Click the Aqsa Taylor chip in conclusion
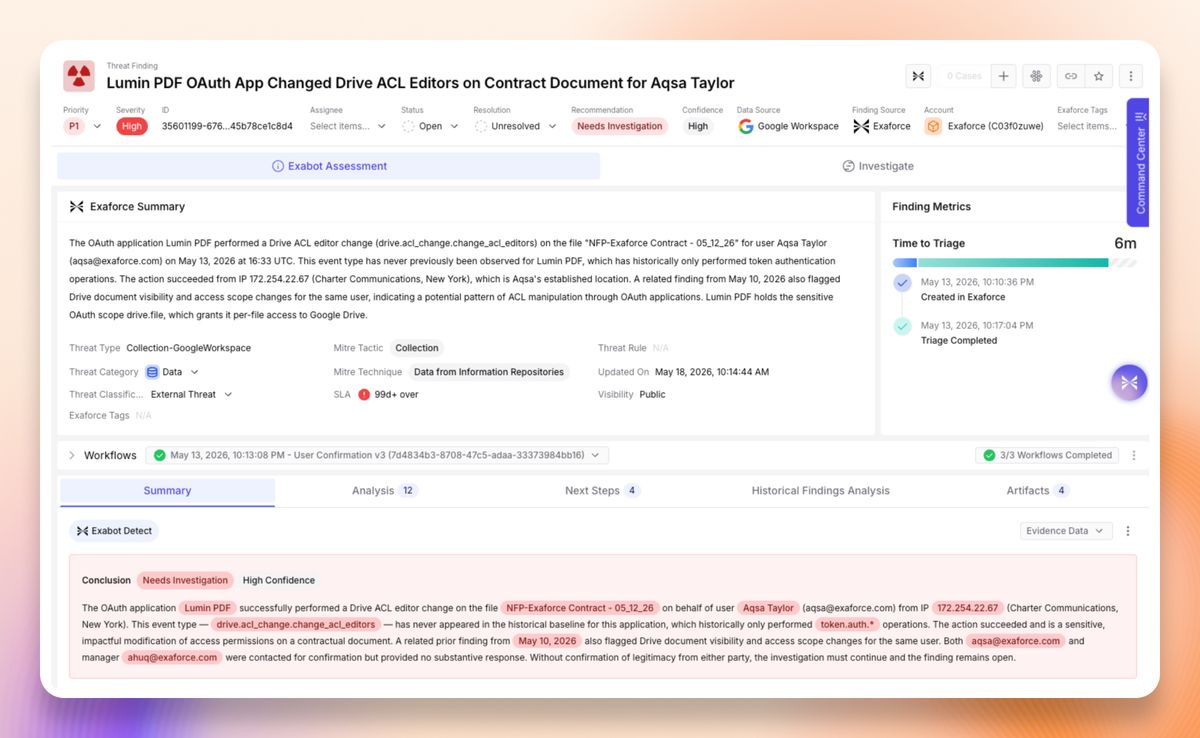 pyautogui.click(x=768, y=608)
